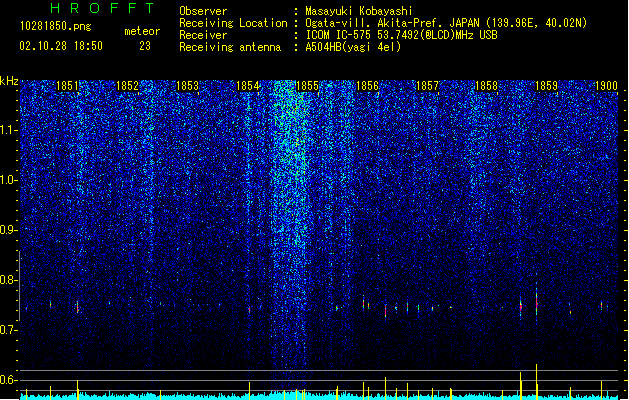This screenshot has height=400, width=629.
Task: Click the ICOM IC-575 receiver details
Action: [402, 35]
